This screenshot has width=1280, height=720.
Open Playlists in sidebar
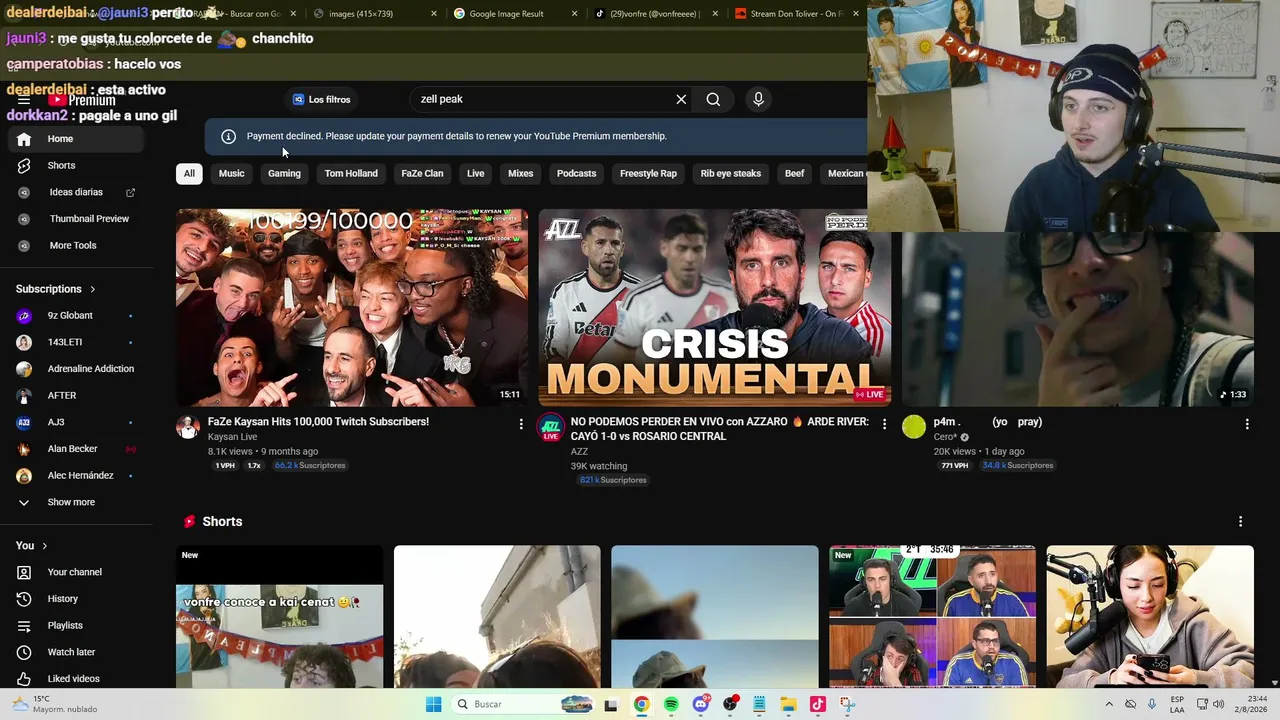(x=77, y=625)
